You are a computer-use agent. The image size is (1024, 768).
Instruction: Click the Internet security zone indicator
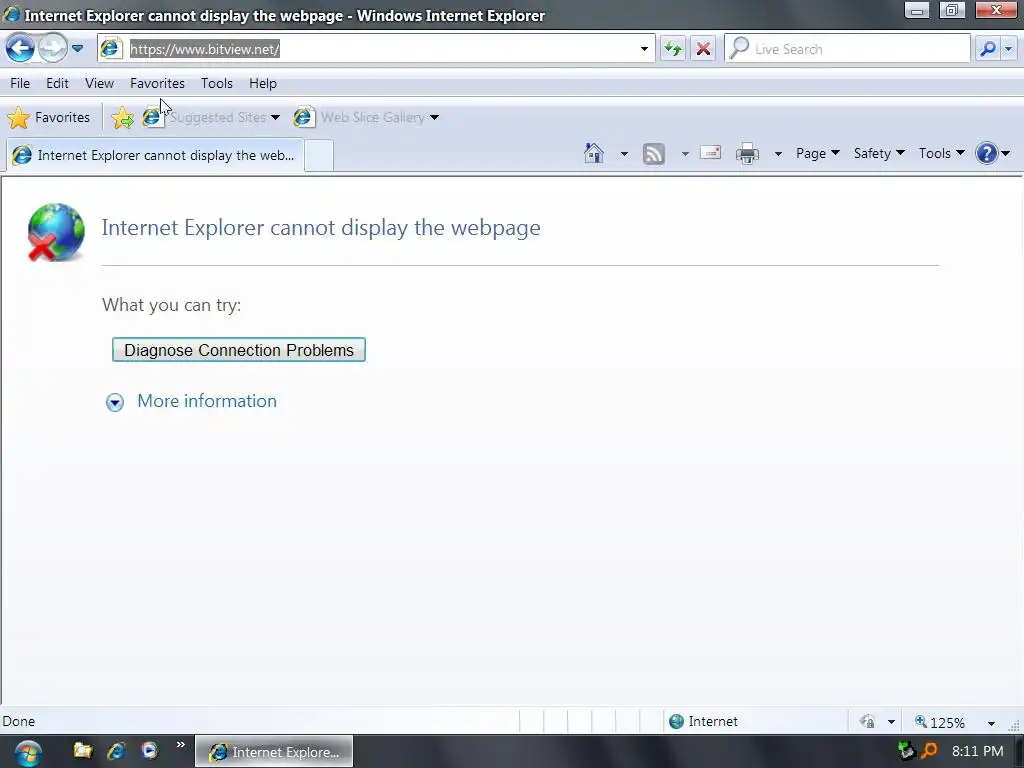(704, 722)
